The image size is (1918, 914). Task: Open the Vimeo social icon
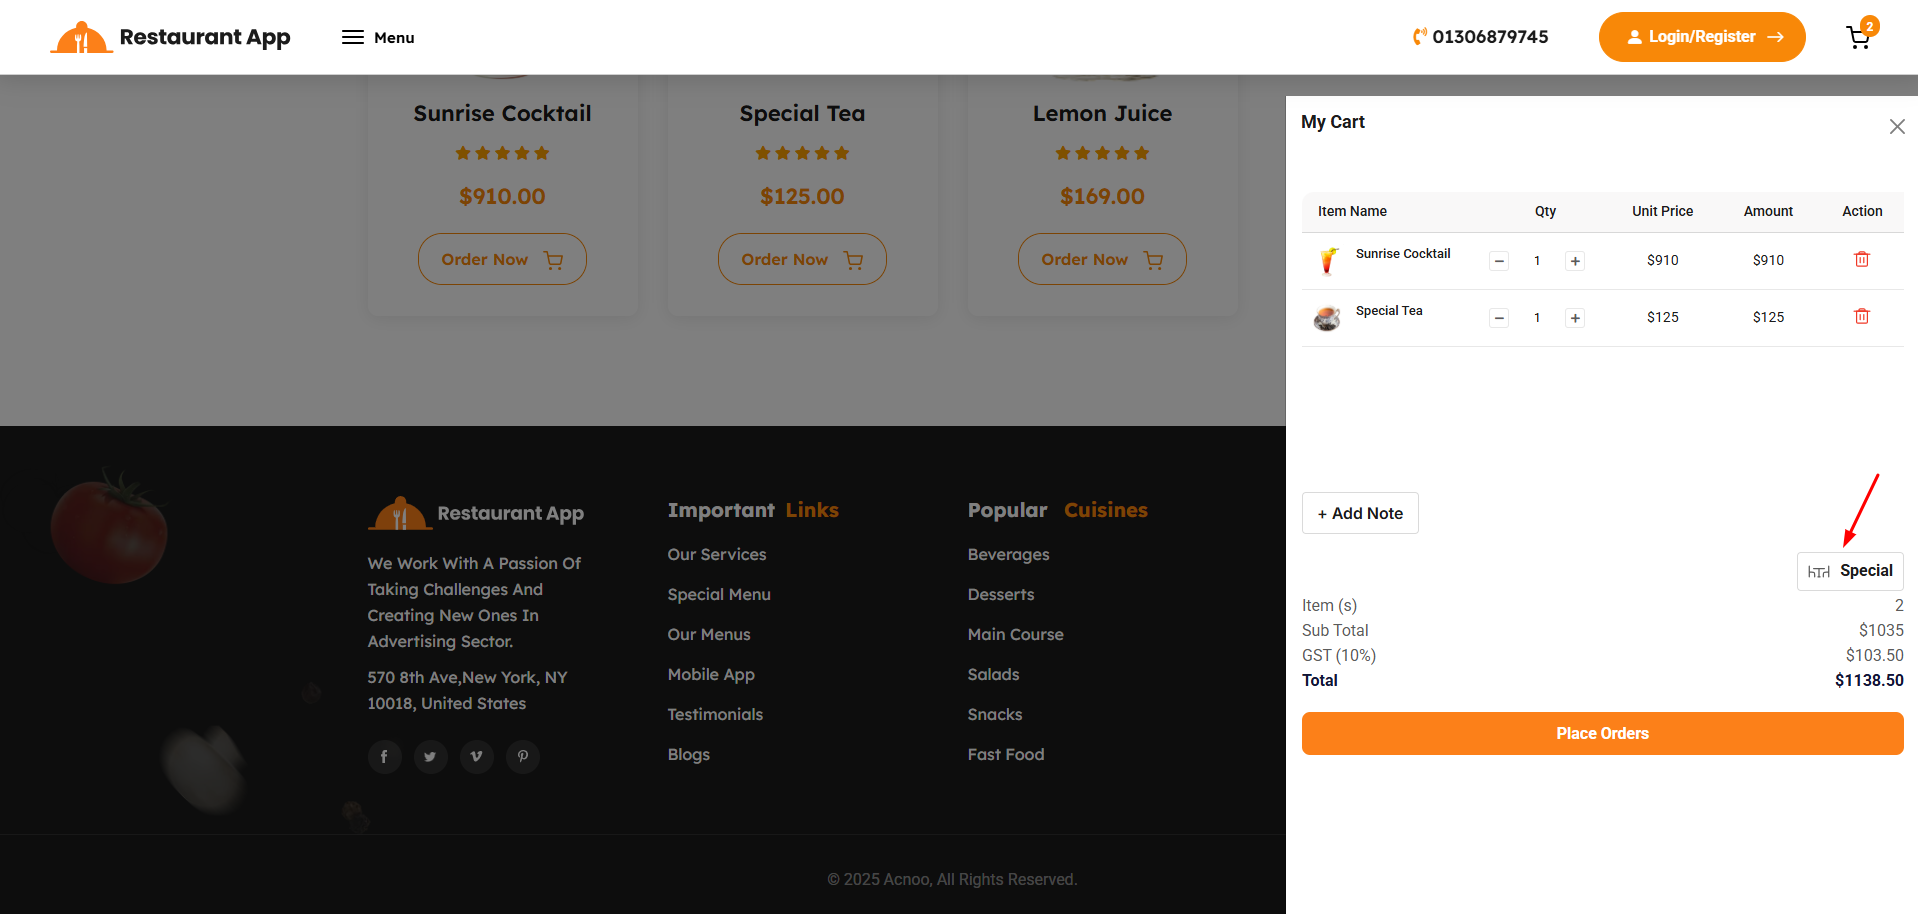pyautogui.click(x=476, y=757)
